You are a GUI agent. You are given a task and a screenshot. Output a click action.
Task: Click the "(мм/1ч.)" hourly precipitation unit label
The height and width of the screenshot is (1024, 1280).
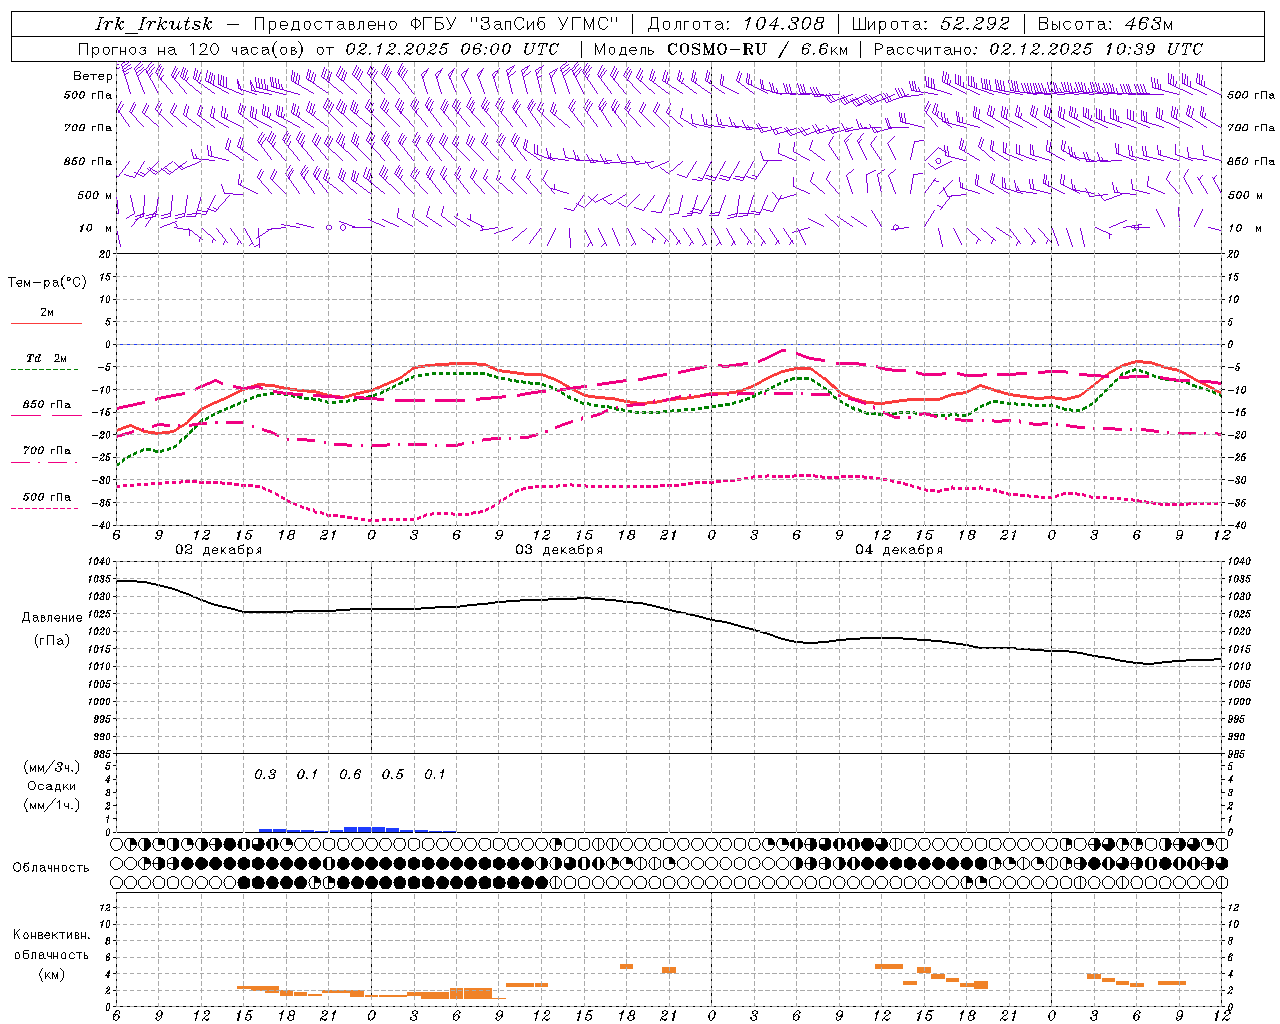coord(52,805)
